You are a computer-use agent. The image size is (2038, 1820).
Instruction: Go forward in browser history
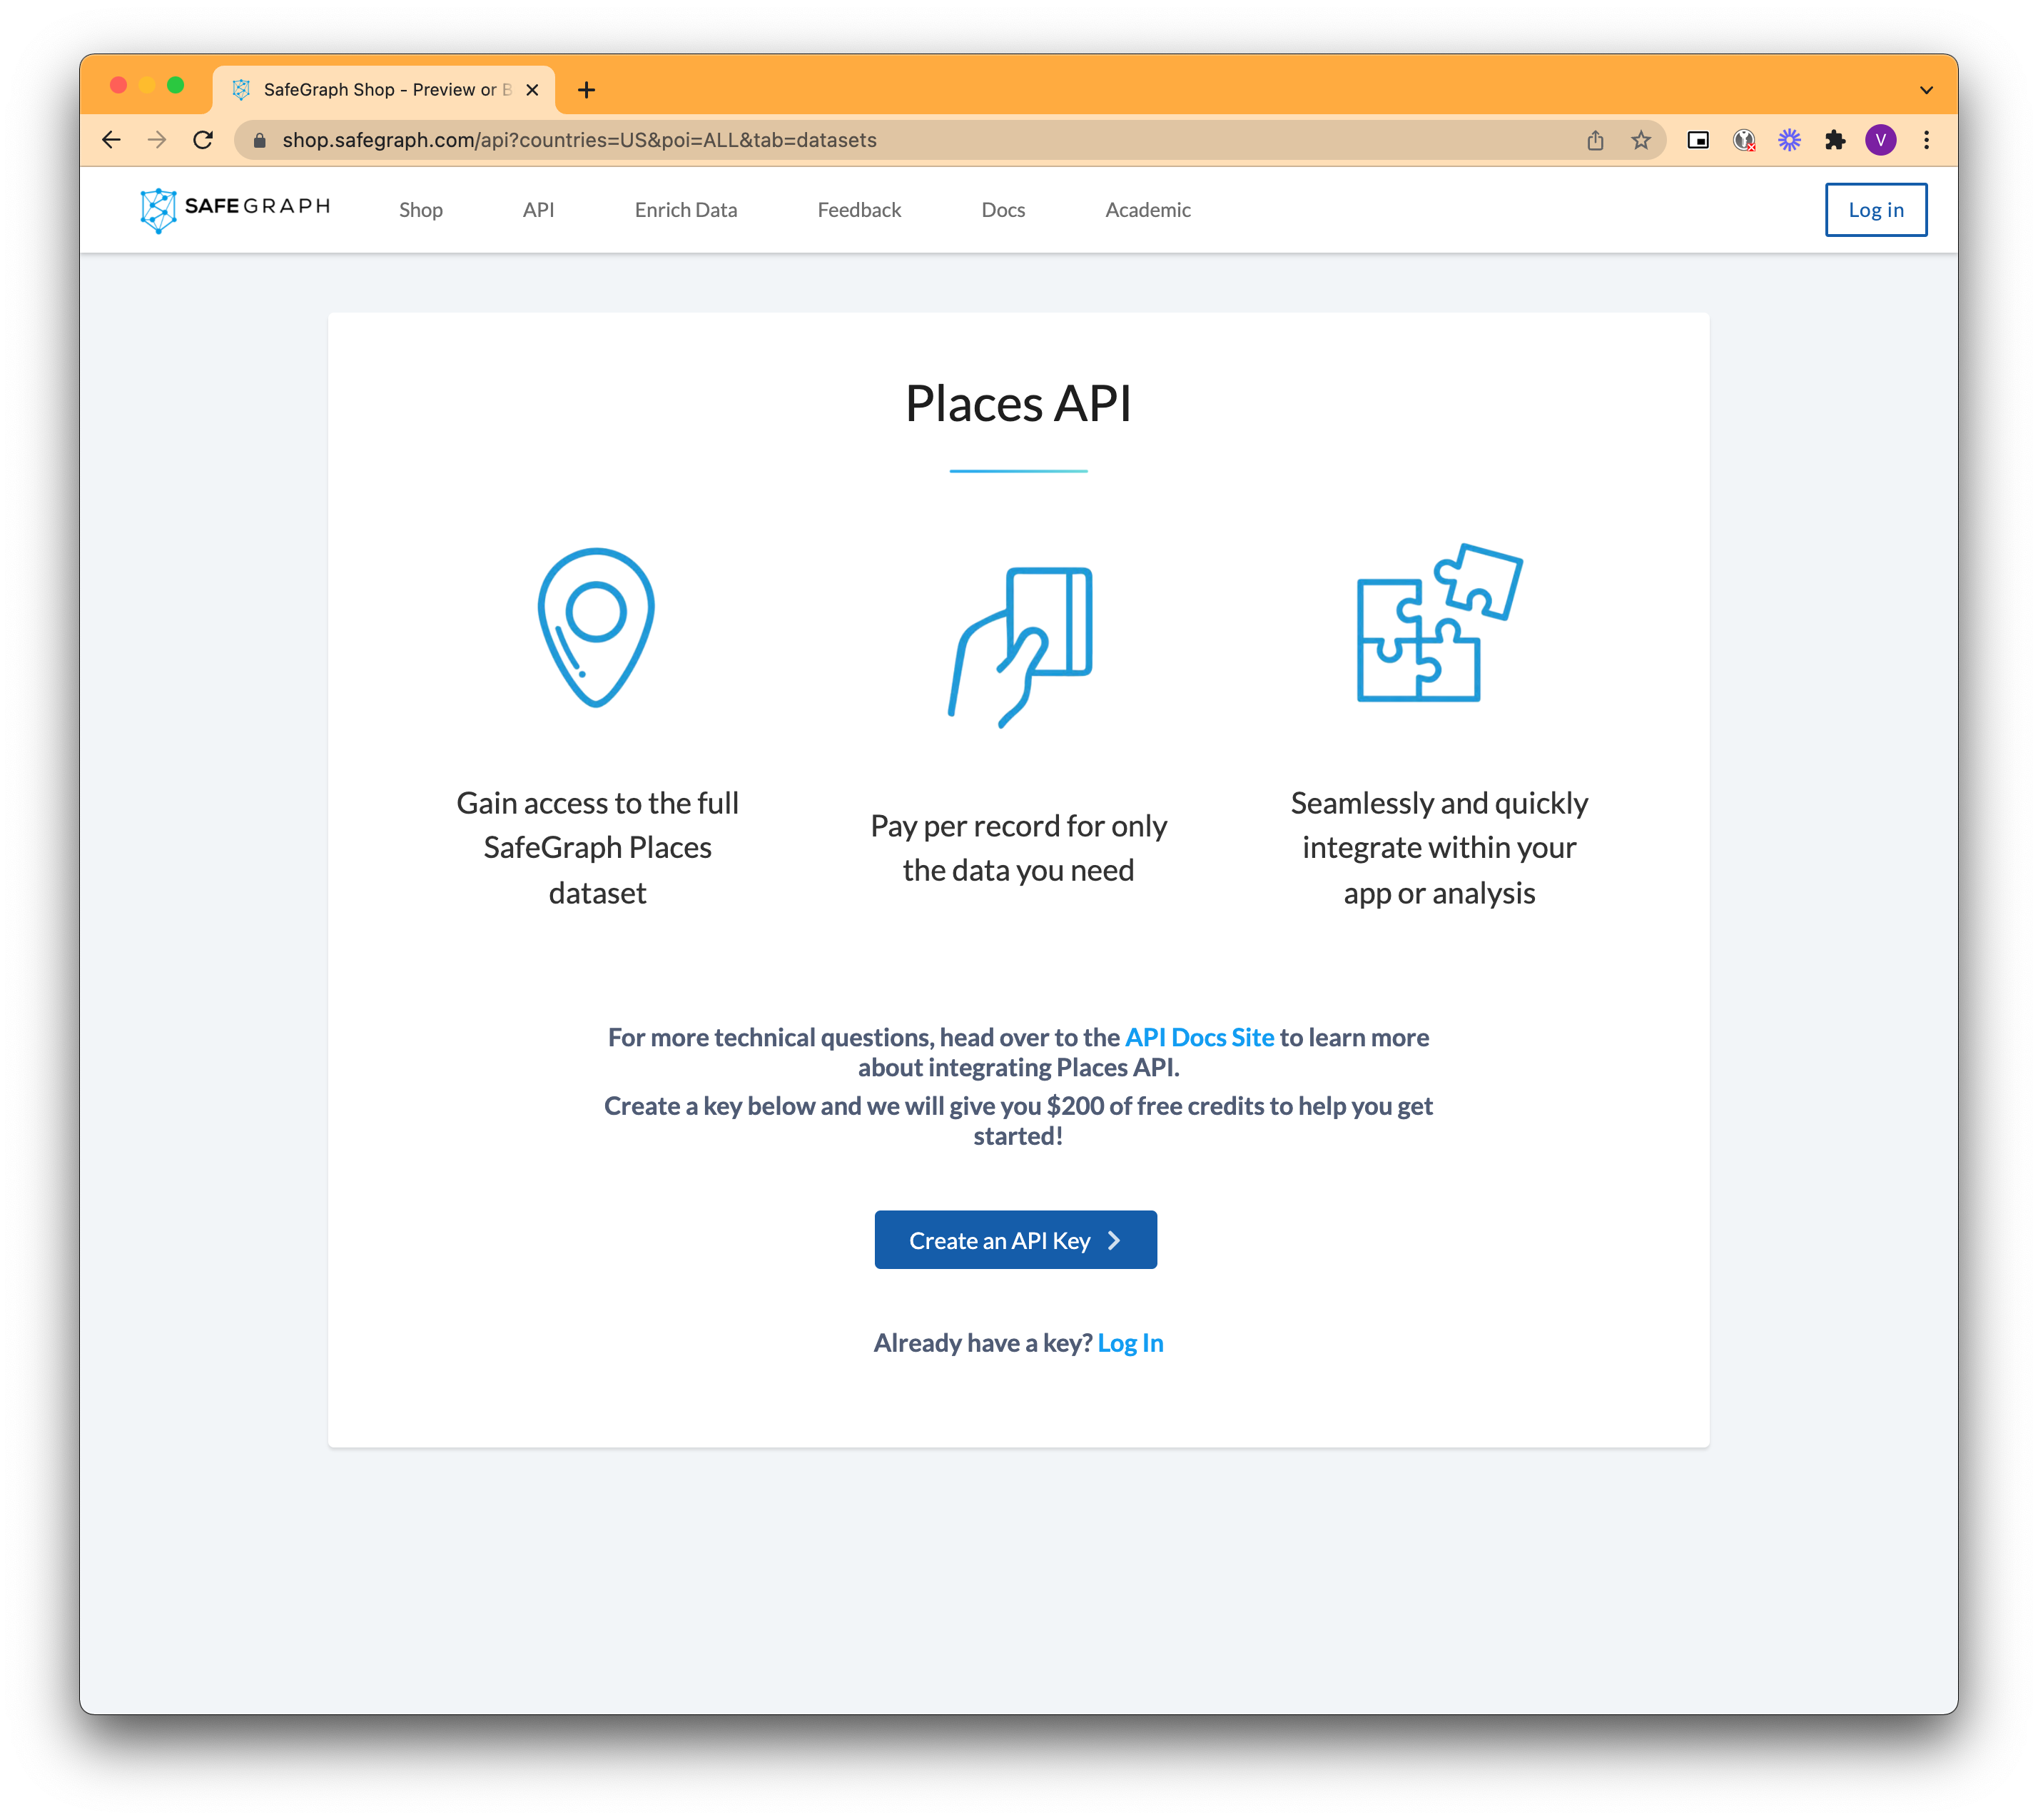[x=157, y=140]
